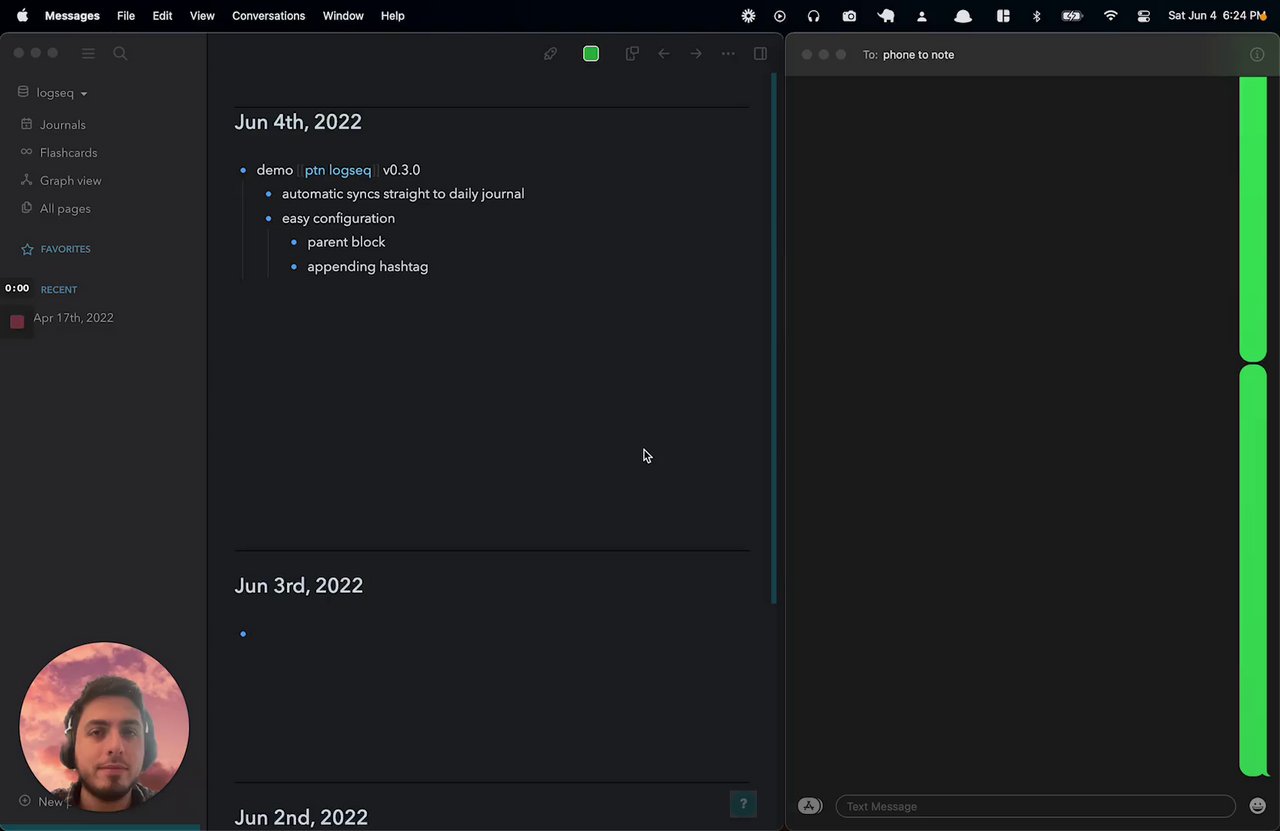This screenshot has height=831, width=1280.
Task: Open the Messages app menu
Action: click(72, 16)
